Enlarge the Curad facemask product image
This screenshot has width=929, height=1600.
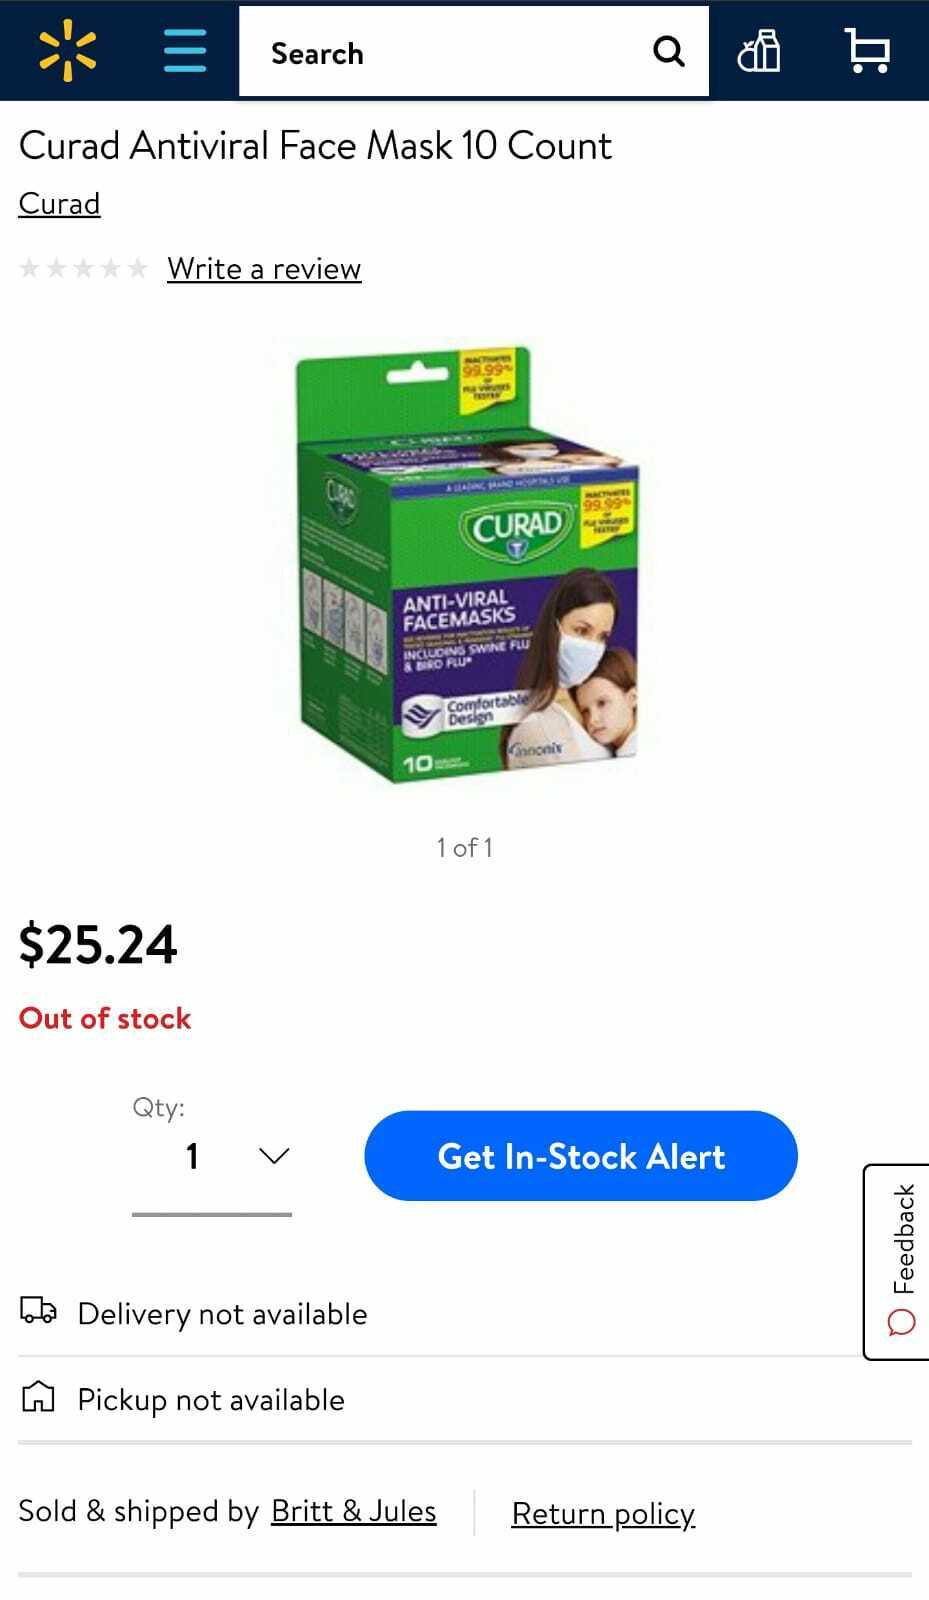(466, 565)
